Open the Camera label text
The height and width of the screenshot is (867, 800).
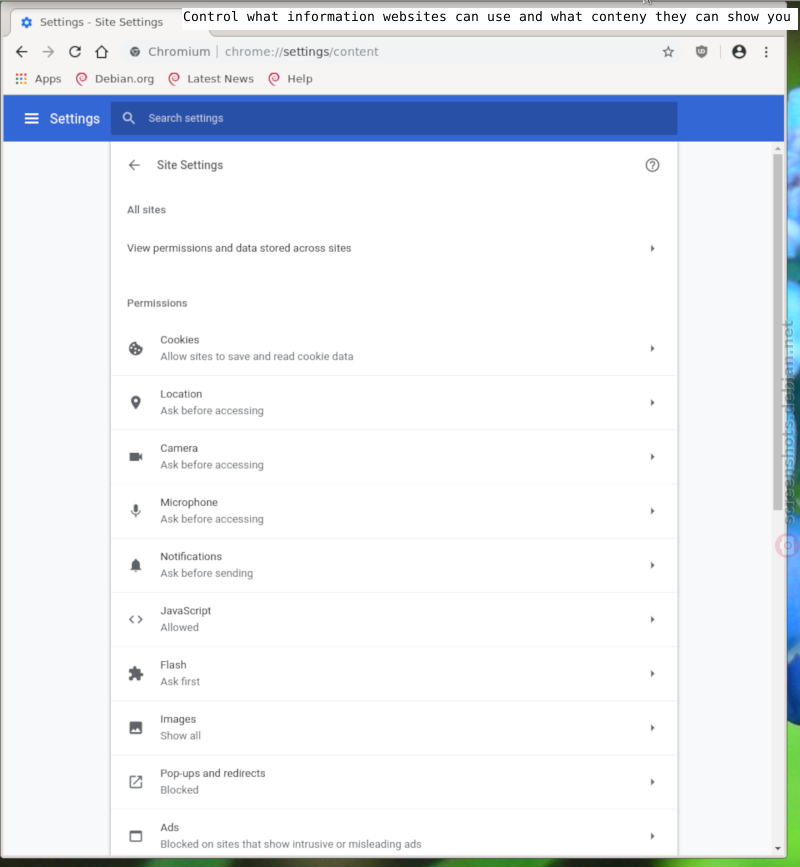click(179, 448)
